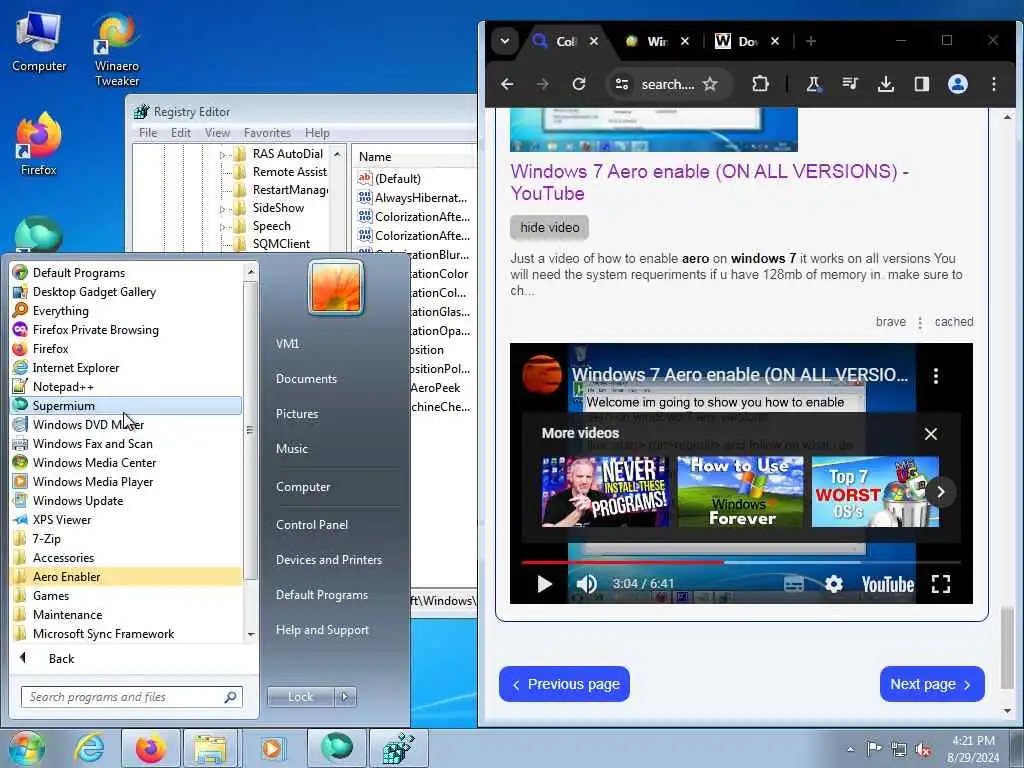Open Control Panel from Start menu
1024x768 pixels.
click(x=312, y=524)
